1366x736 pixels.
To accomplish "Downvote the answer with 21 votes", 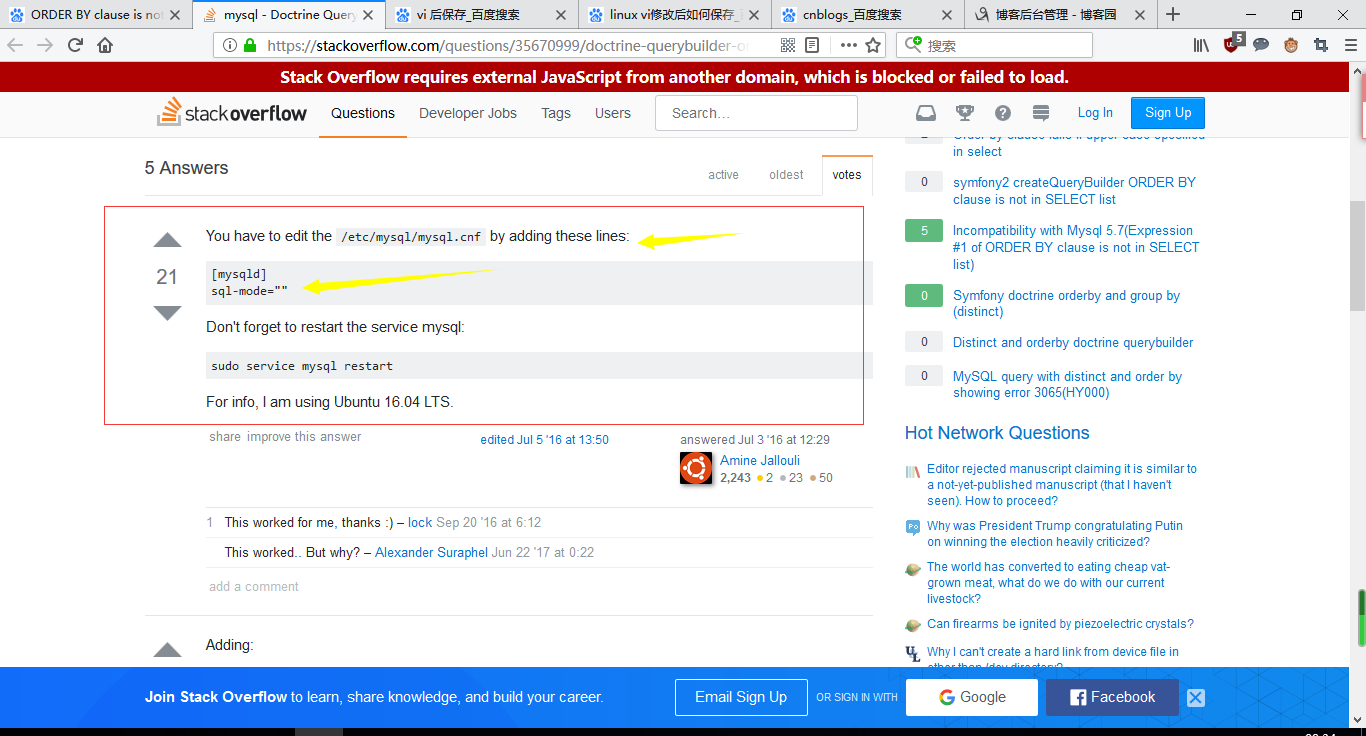I will click(x=167, y=313).
